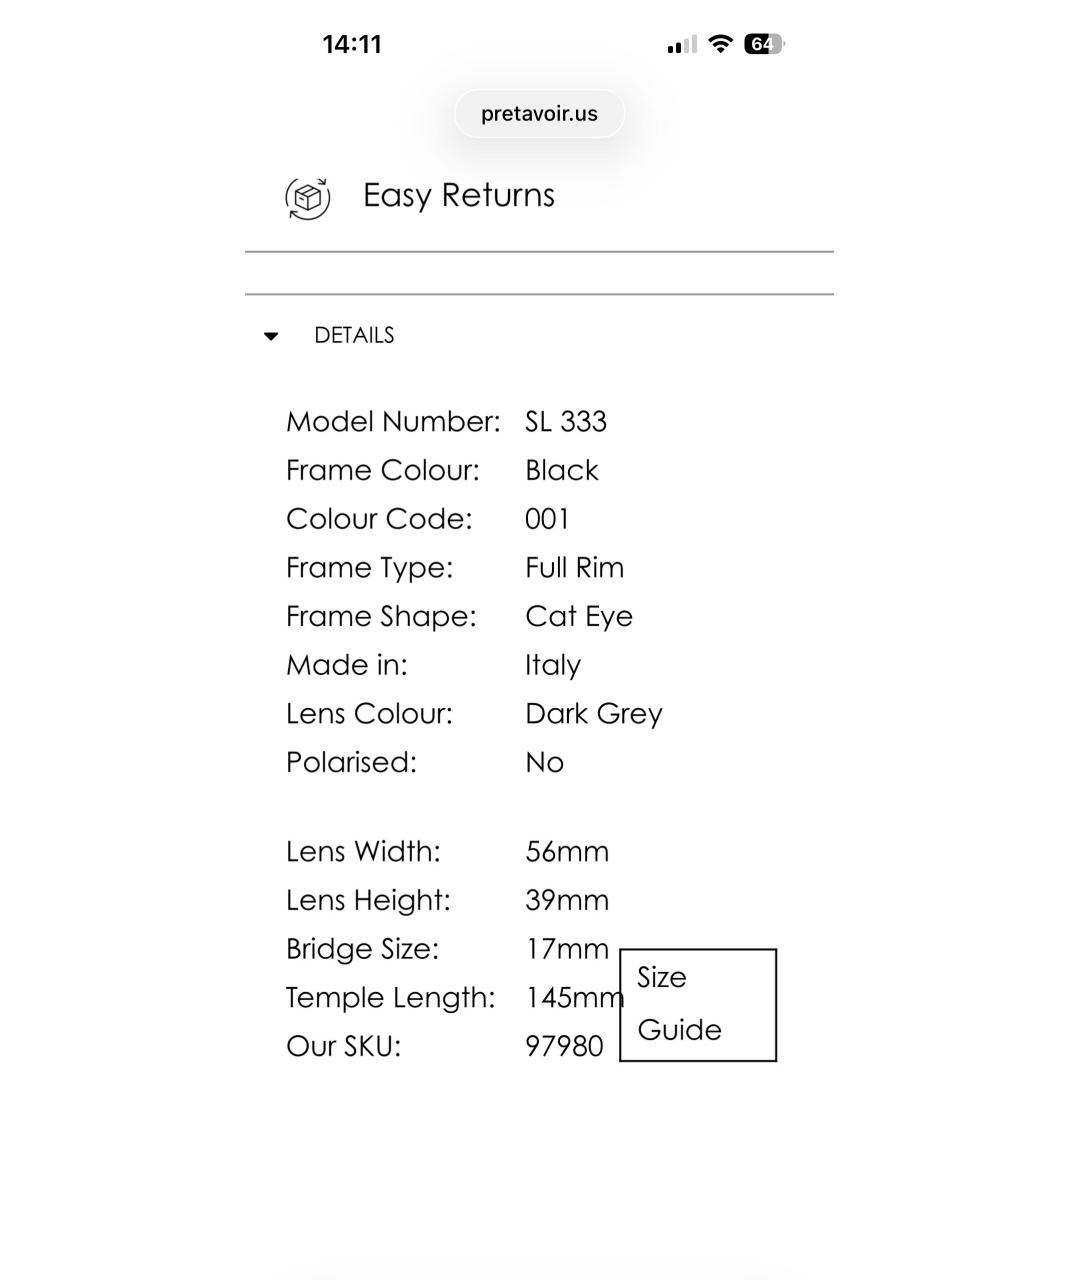Tap the Dark Grey lens colour value
The width and height of the screenshot is (1080, 1280).
[x=594, y=714]
